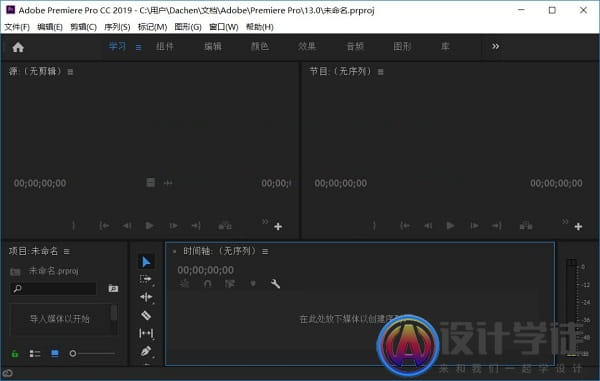Click Mark In in Program monitor
600x381 pixels.
point(374,226)
